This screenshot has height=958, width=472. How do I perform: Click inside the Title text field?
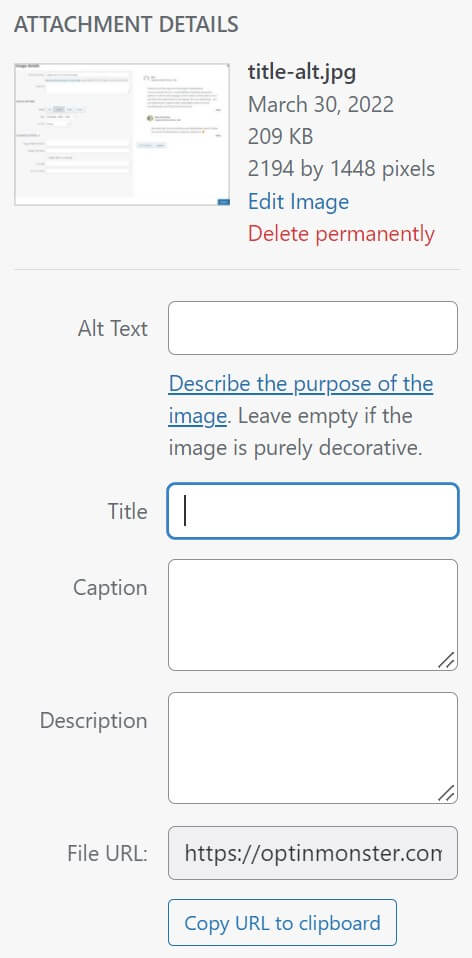coord(313,511)
